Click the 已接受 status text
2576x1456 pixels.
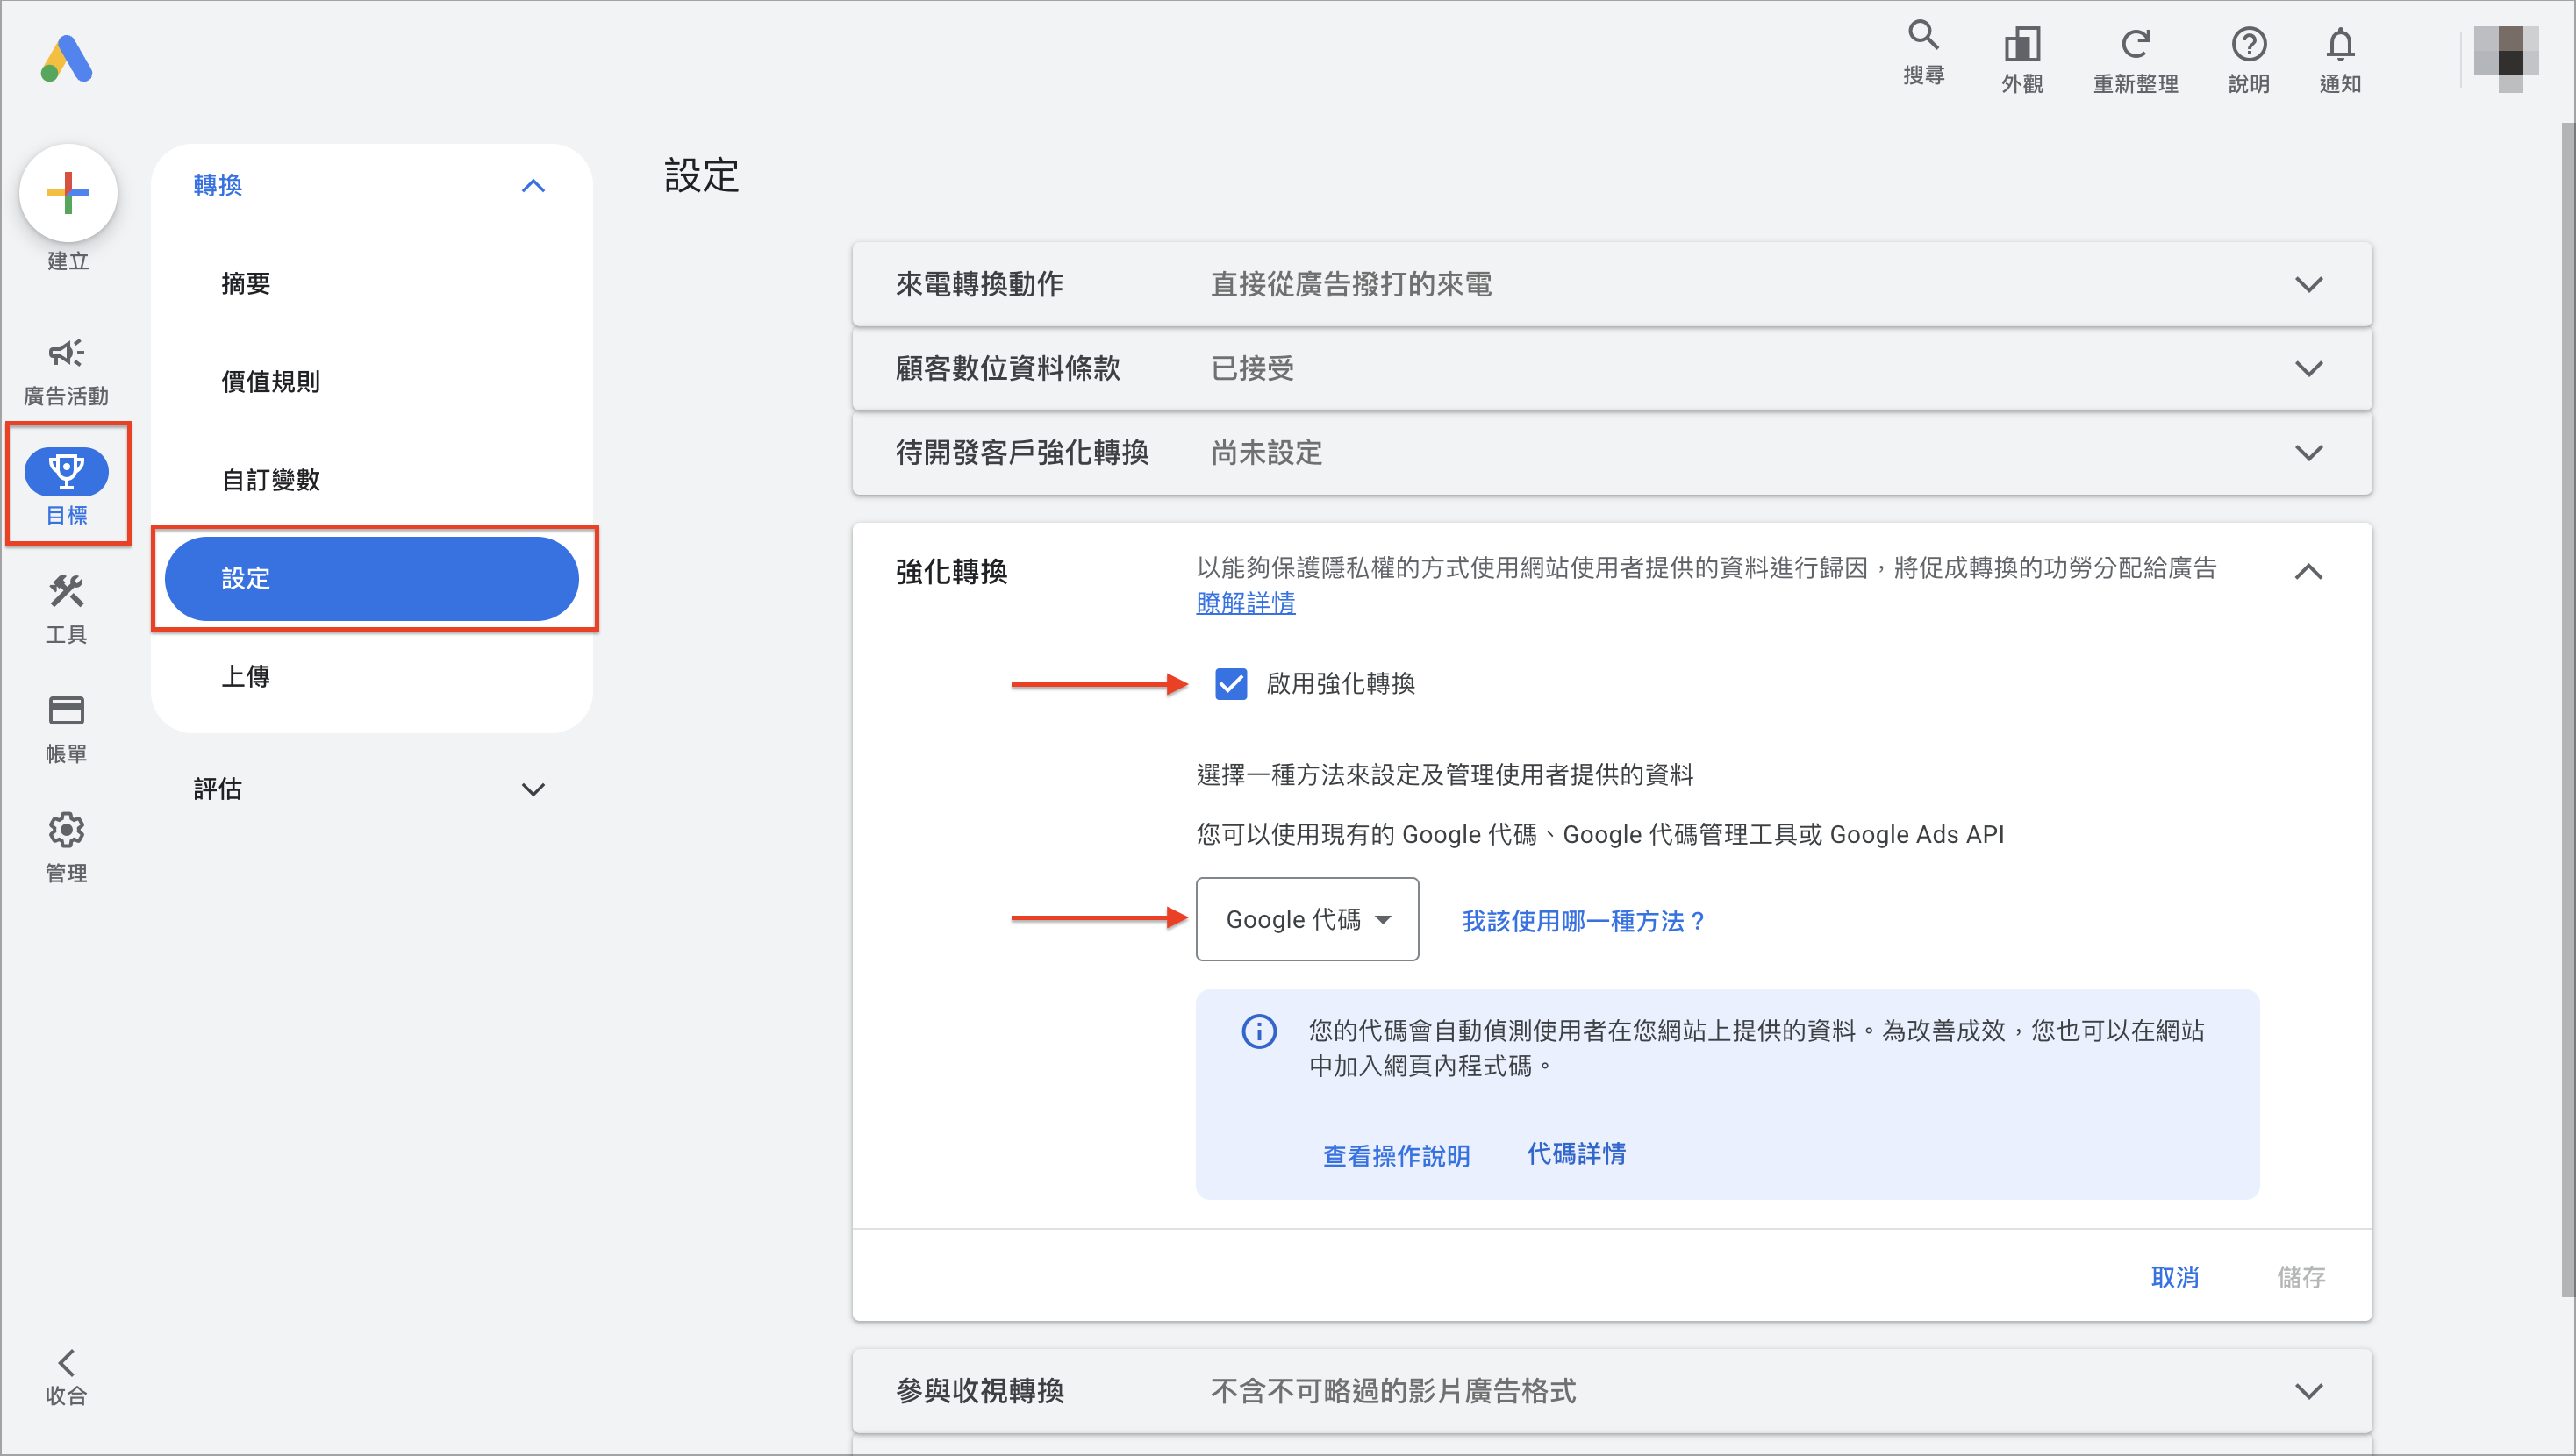(1253, 369)
